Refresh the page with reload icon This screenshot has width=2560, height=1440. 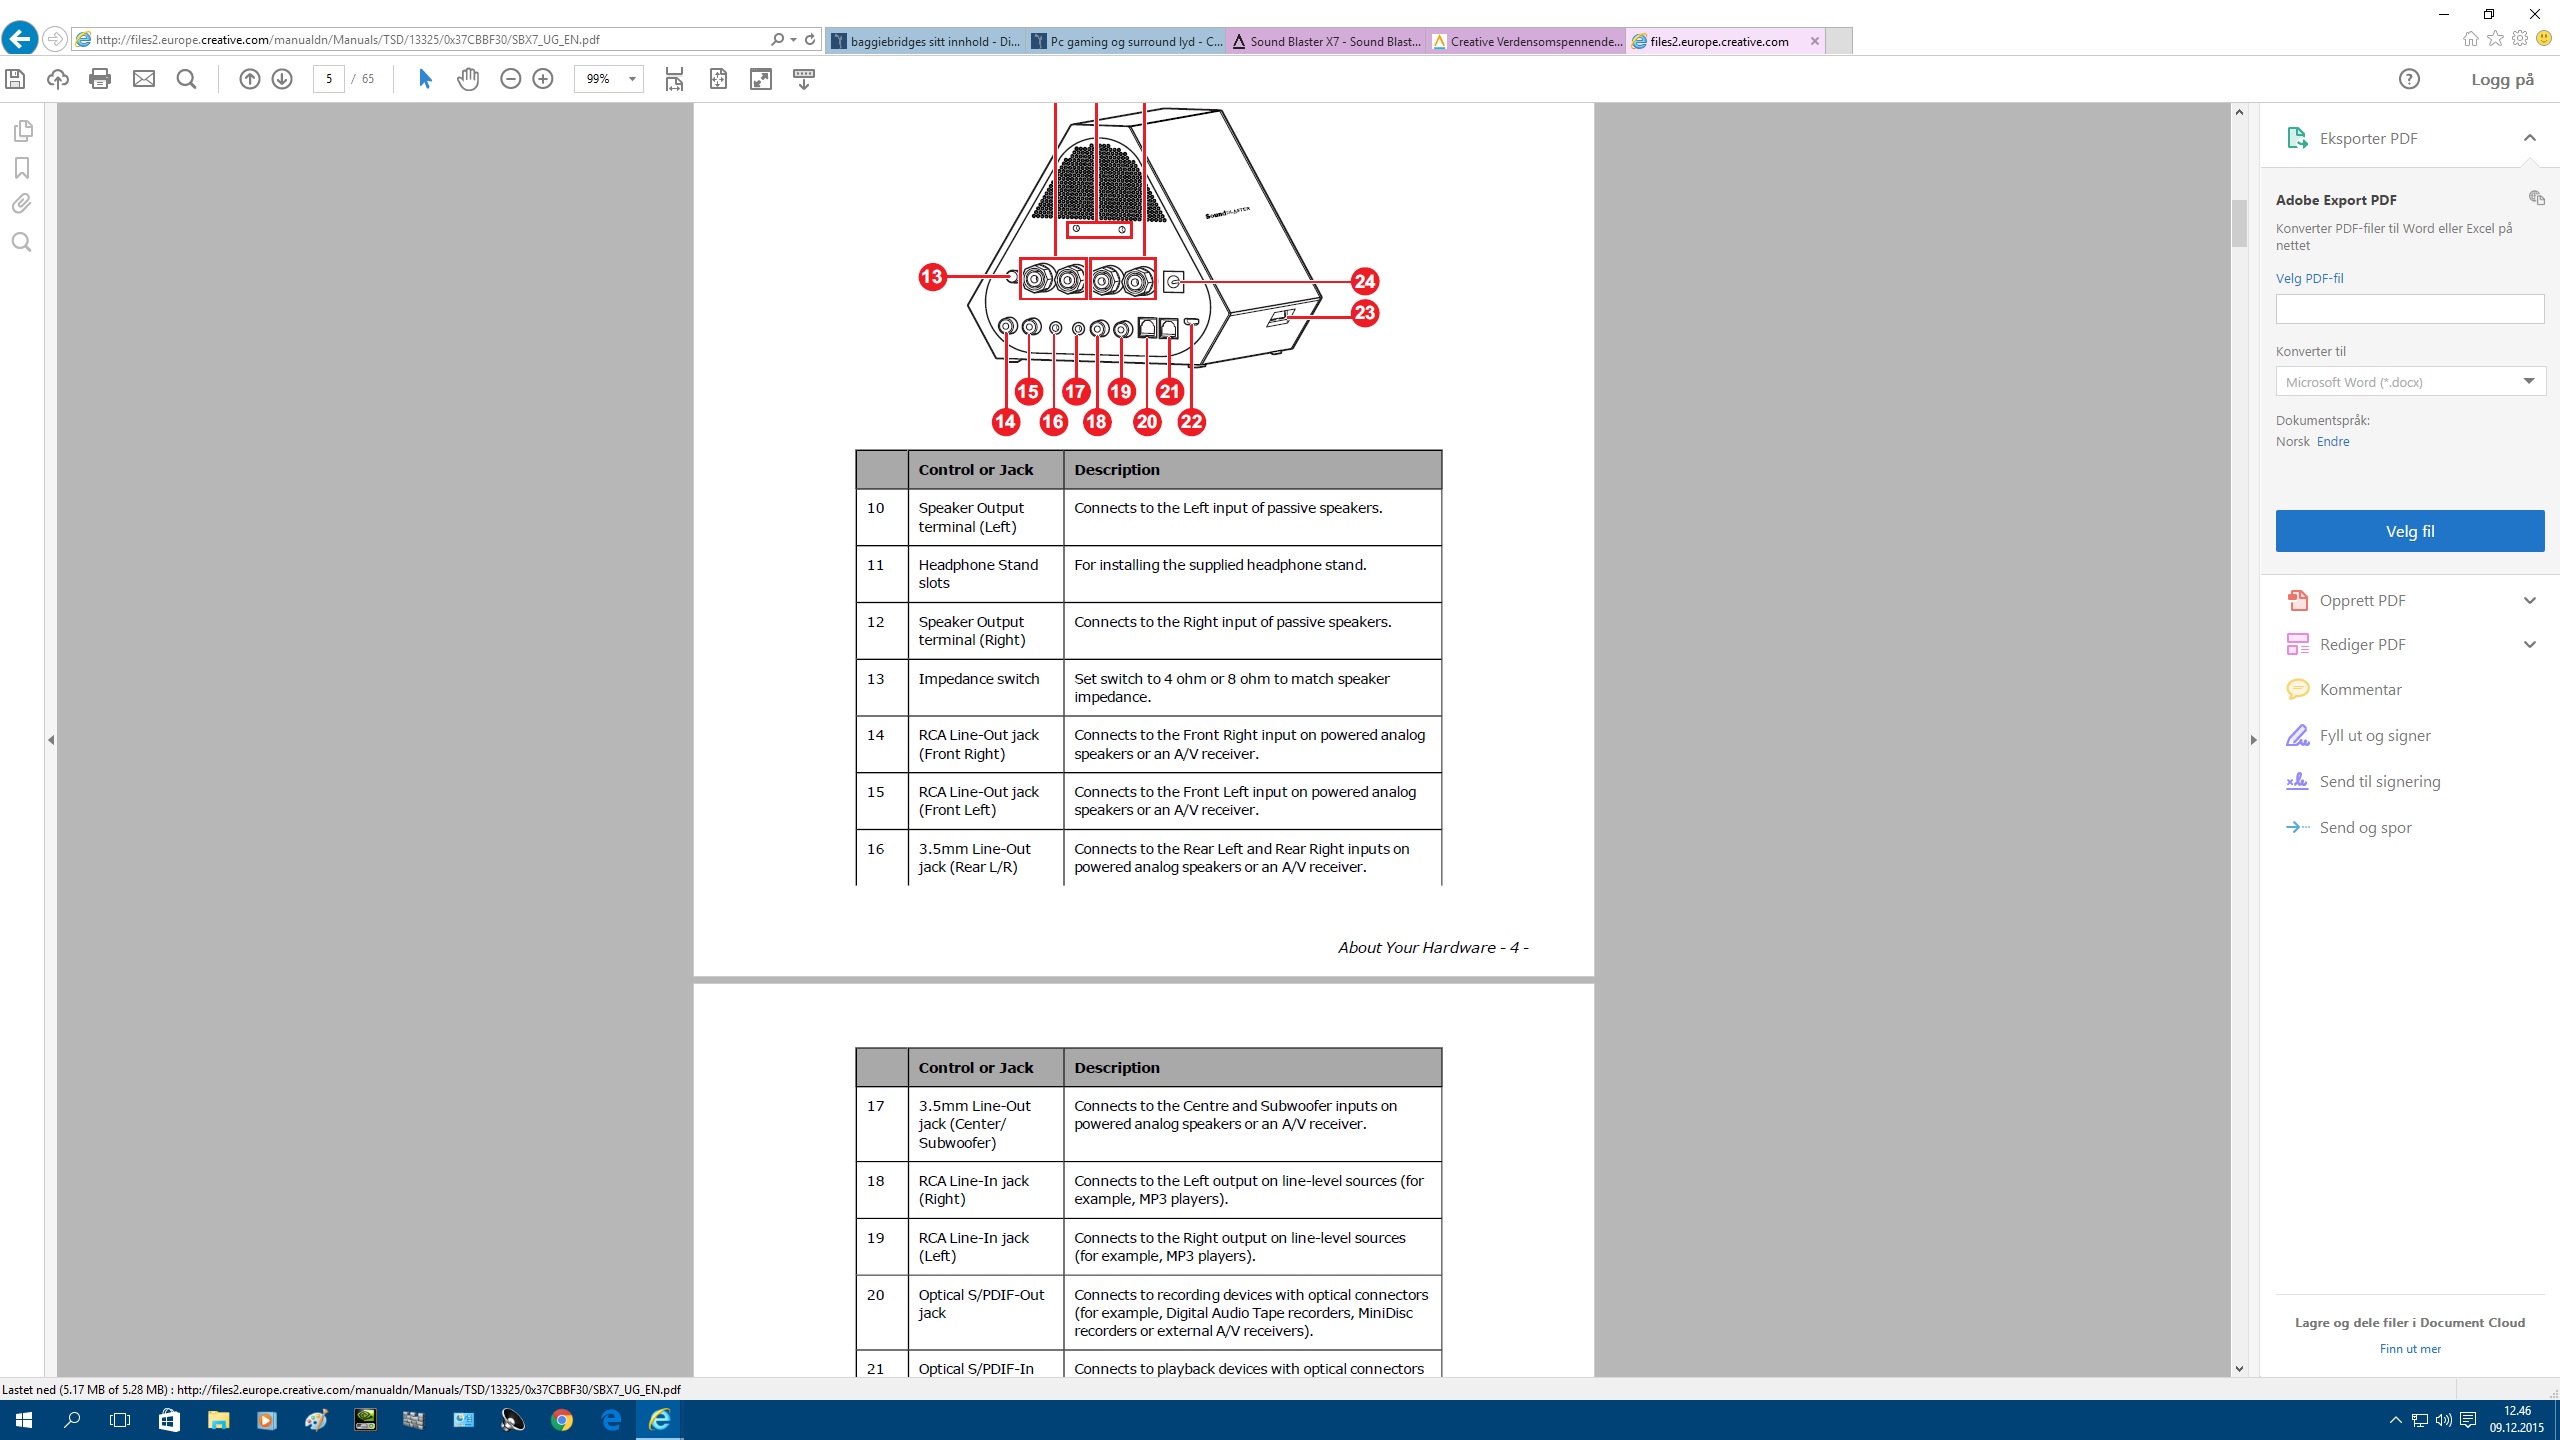click(810, 40)
